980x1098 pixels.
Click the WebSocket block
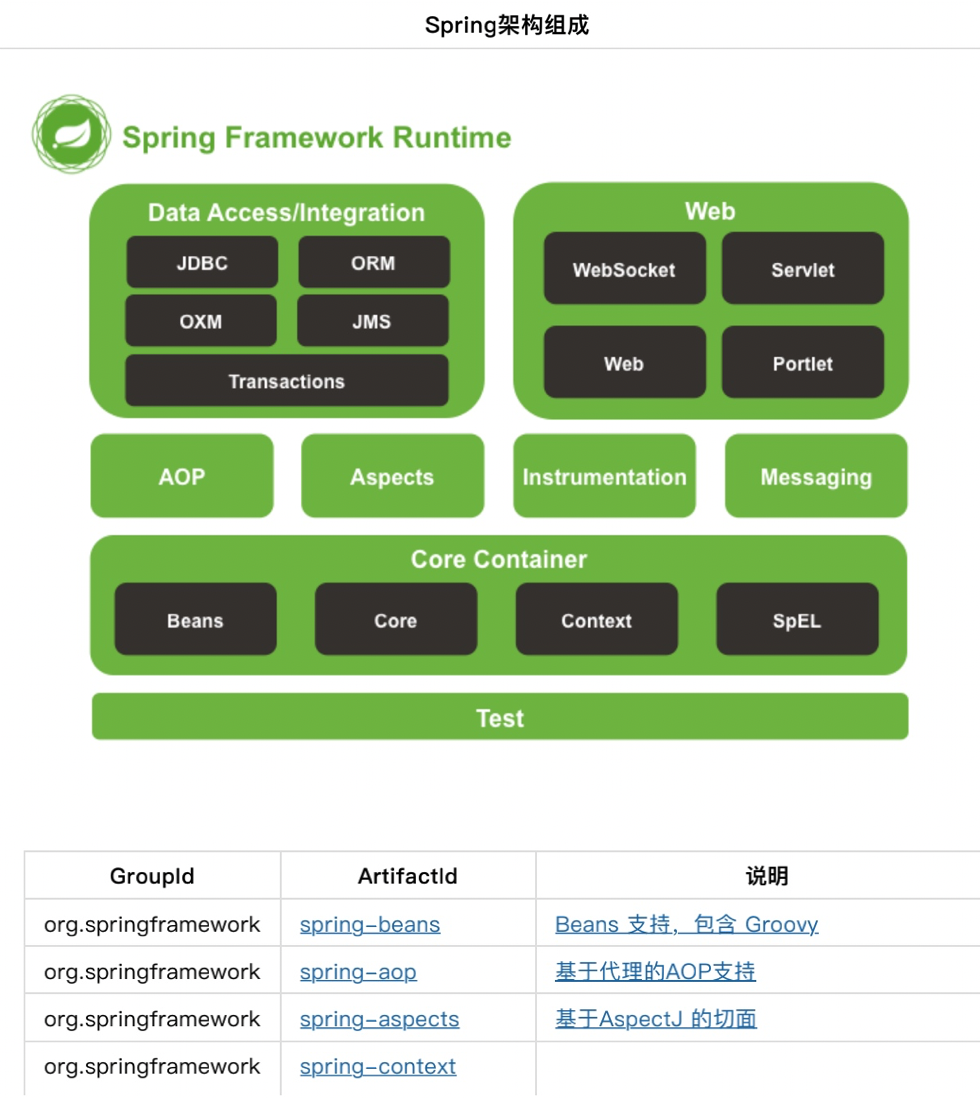click(624, 268)
